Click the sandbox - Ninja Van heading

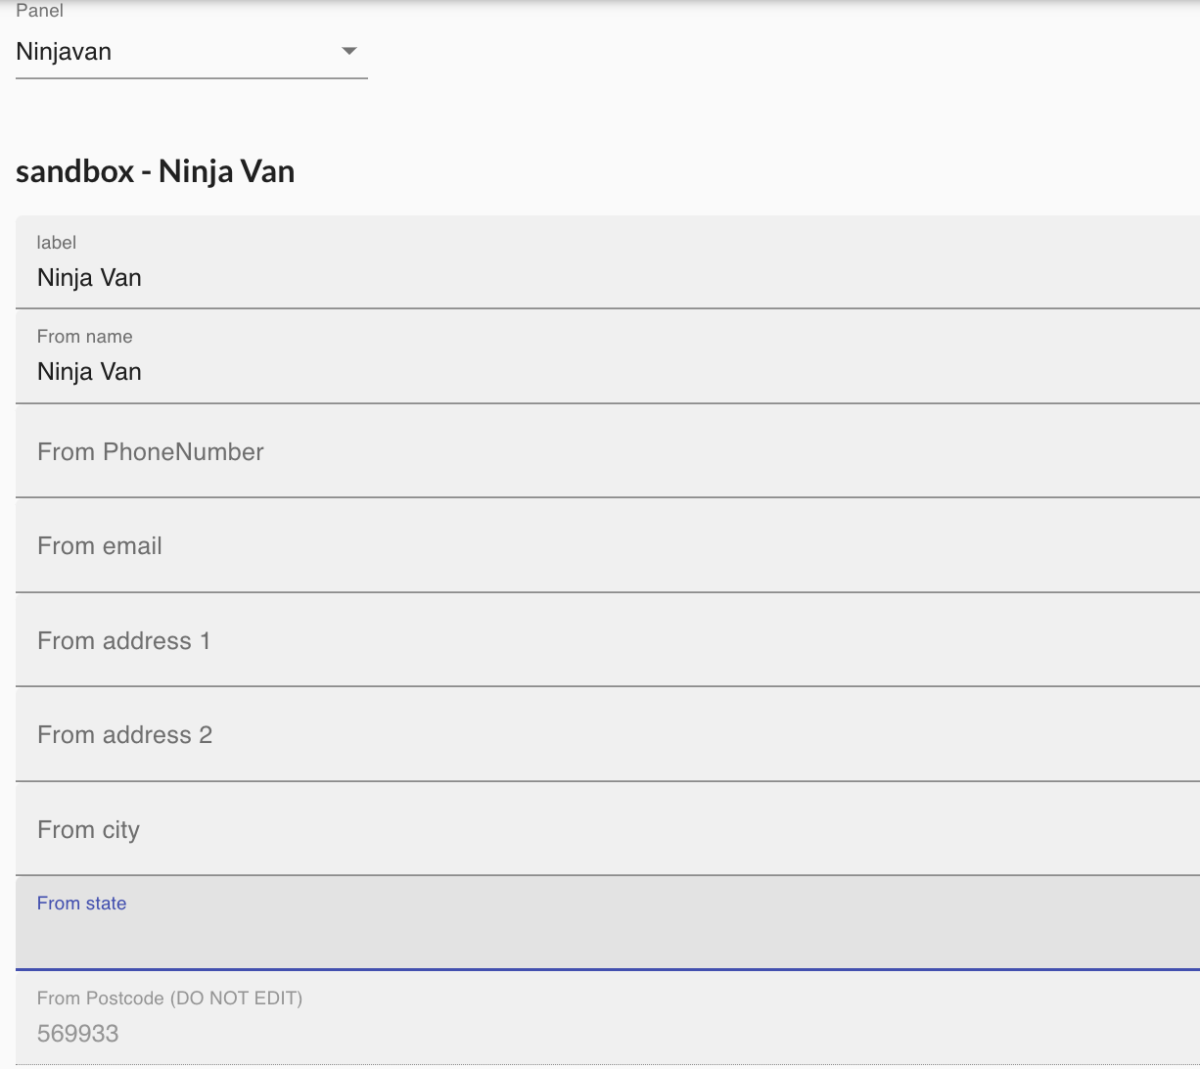[154, 171]
